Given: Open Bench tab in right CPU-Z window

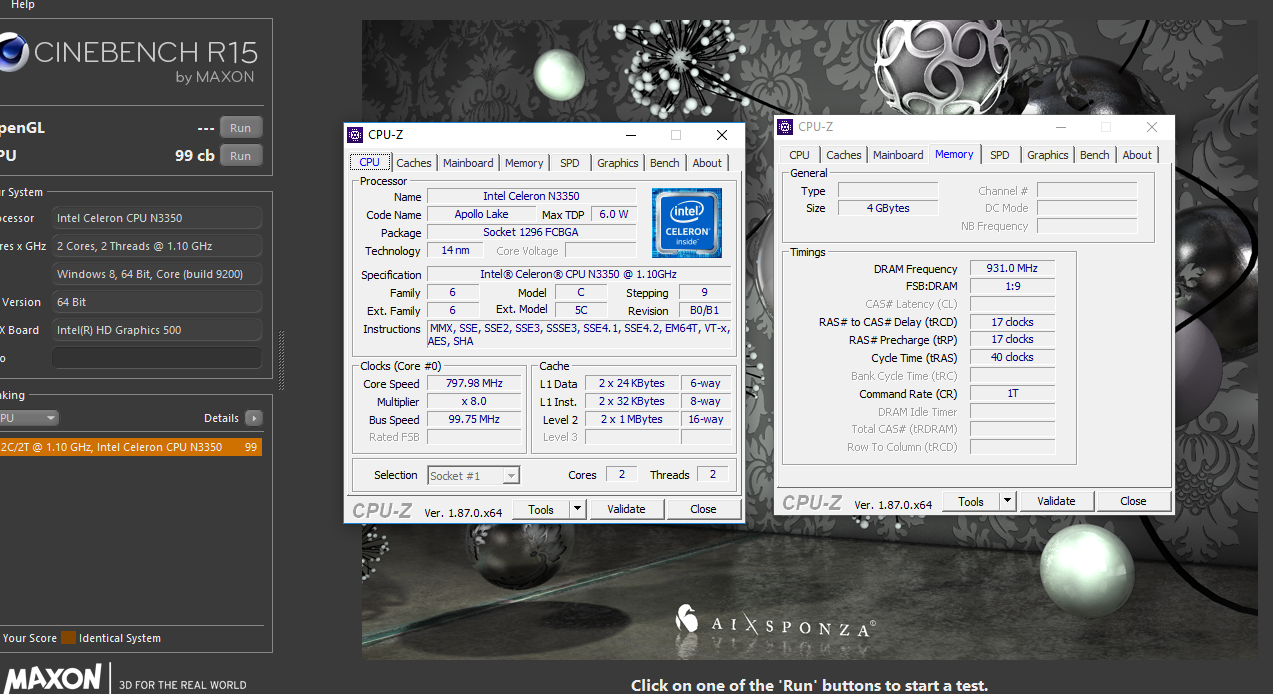Looking at the screenshot, I should 1095,155.
